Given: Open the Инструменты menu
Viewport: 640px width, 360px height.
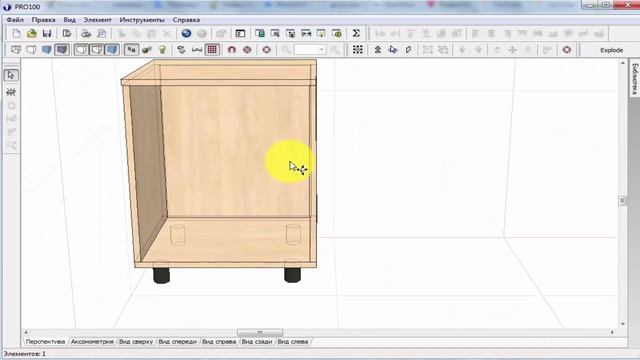Looking at the screenshot, I should click(142, 20).
